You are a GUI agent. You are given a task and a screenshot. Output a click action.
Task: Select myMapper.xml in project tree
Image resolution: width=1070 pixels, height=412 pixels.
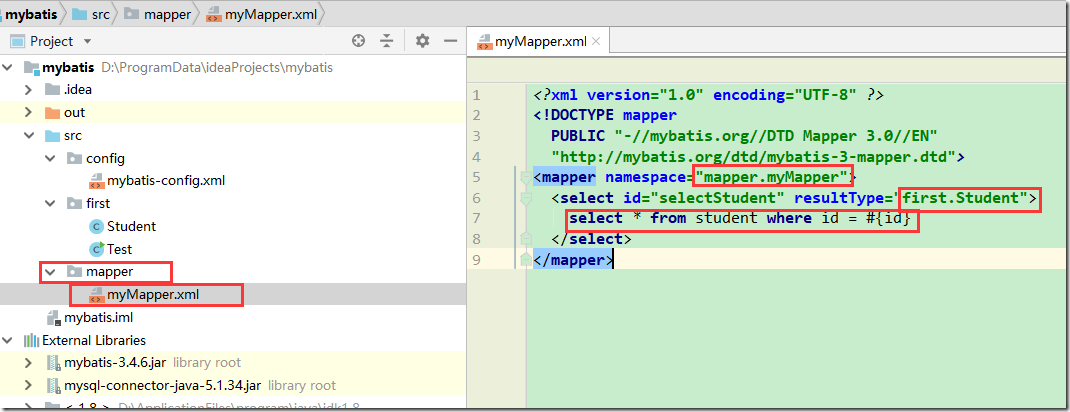click(x=153, y=295)
